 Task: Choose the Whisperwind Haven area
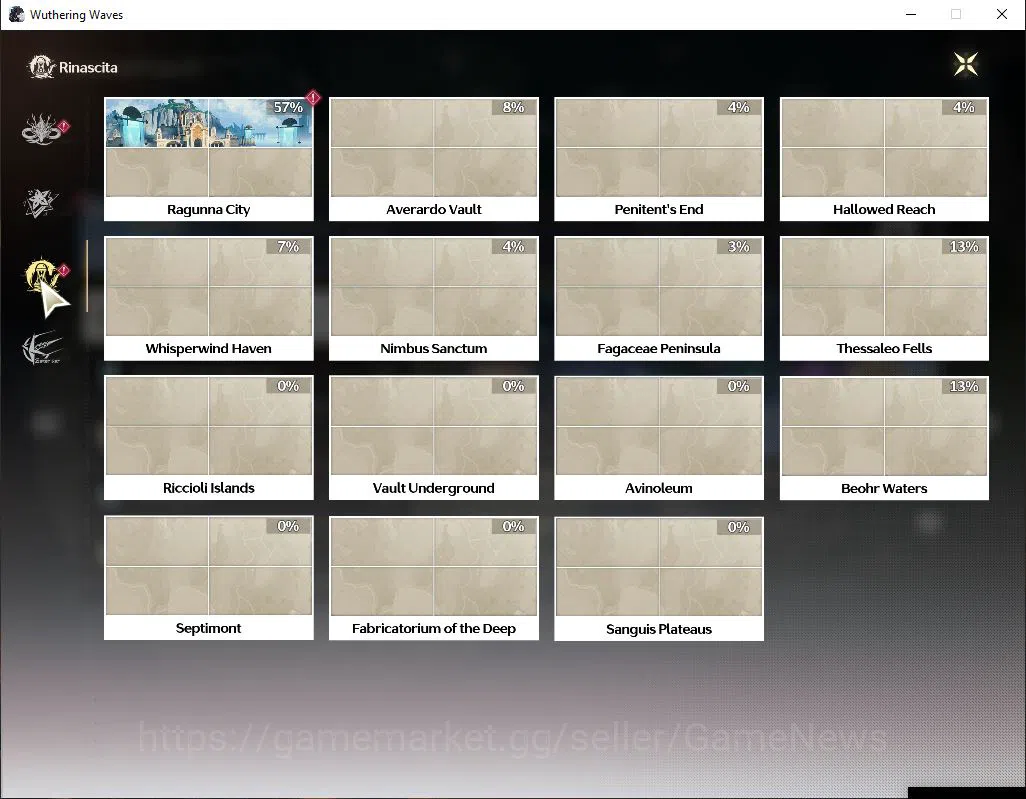[x=209, y=298]
